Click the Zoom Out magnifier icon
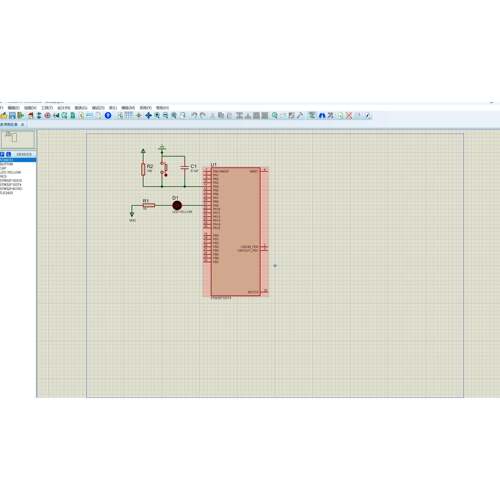Viewport: 500px width, 500px height. (165, 116)
